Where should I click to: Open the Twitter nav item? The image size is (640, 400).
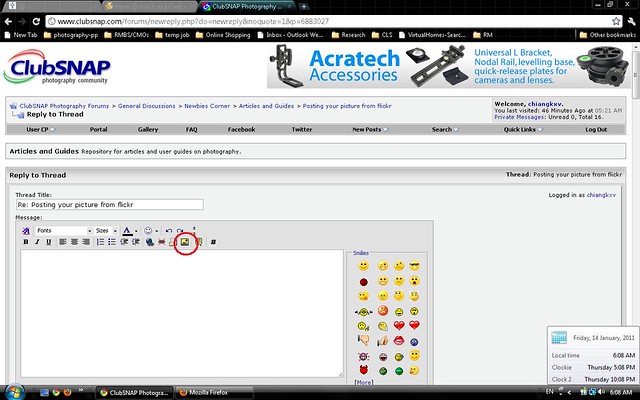click(302, 129)
